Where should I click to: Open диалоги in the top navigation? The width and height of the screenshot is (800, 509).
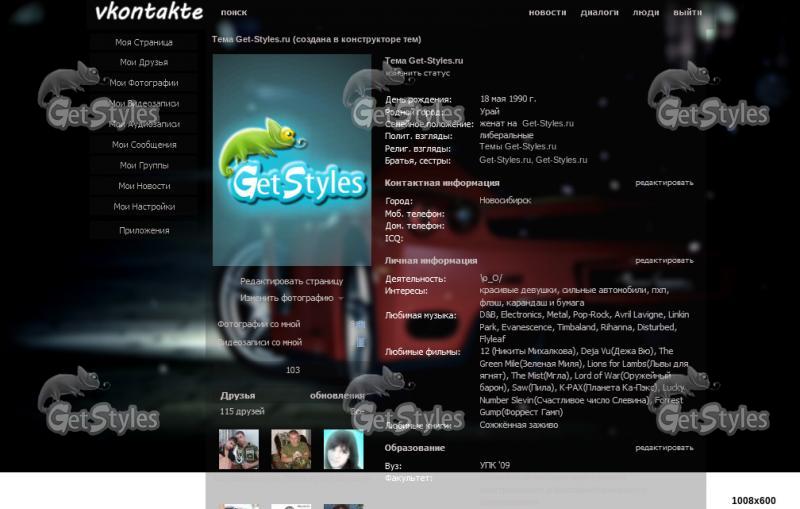click(599, 13)
